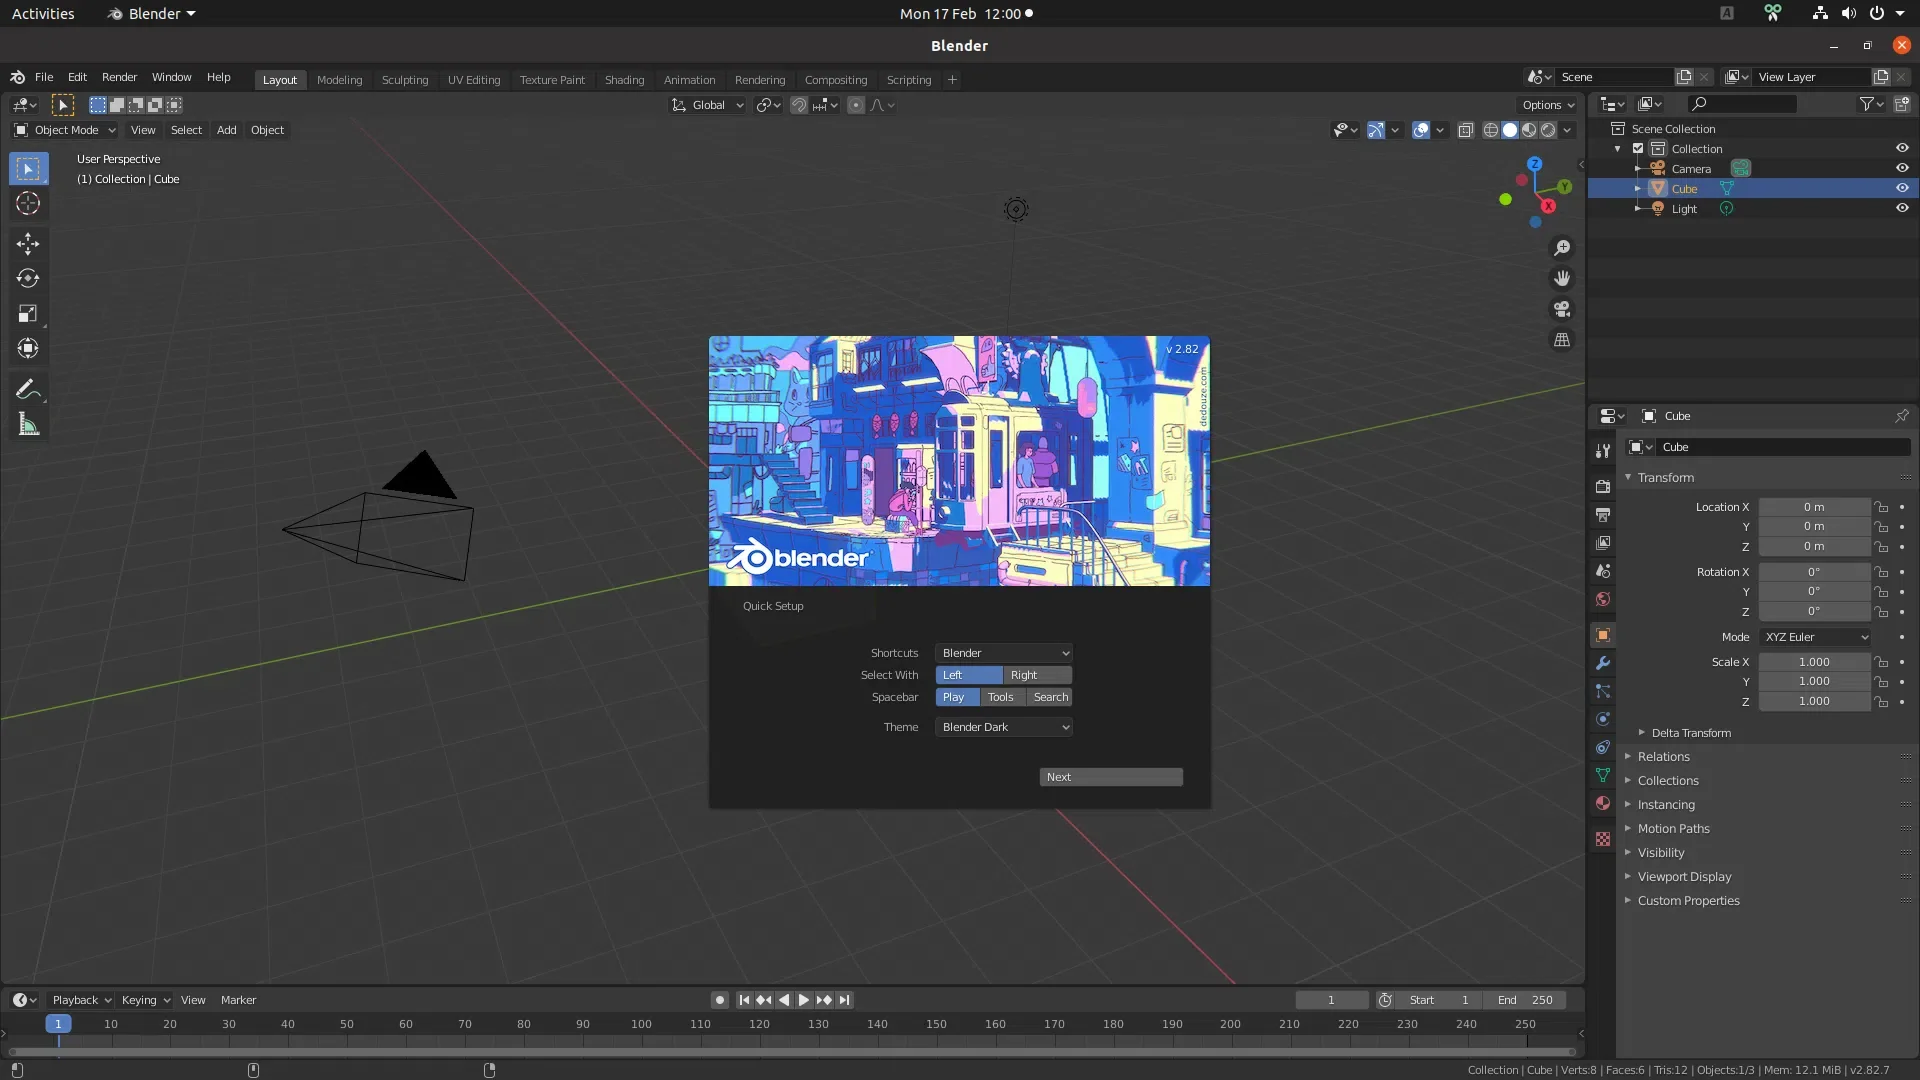This screenshot has width=1920, height=1080.
Task: Activate the Move tool
Action: (x=28, y=243)
